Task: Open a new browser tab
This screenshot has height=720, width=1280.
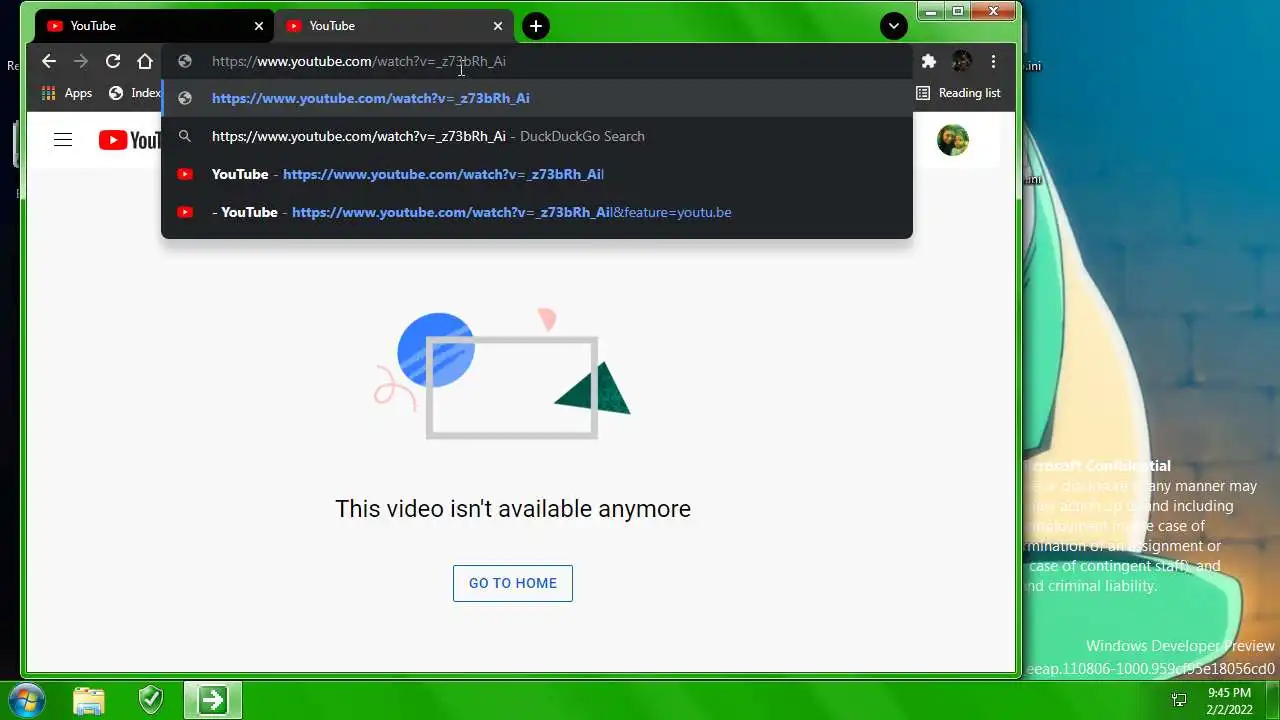Action: [536, 26]
